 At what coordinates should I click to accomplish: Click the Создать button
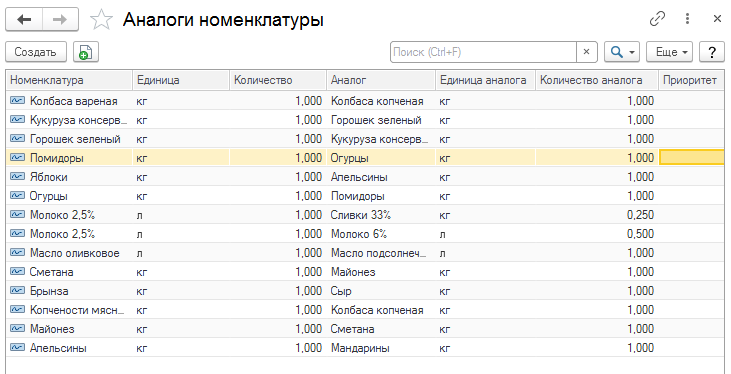pyautogui.click(x=36, y=52)
